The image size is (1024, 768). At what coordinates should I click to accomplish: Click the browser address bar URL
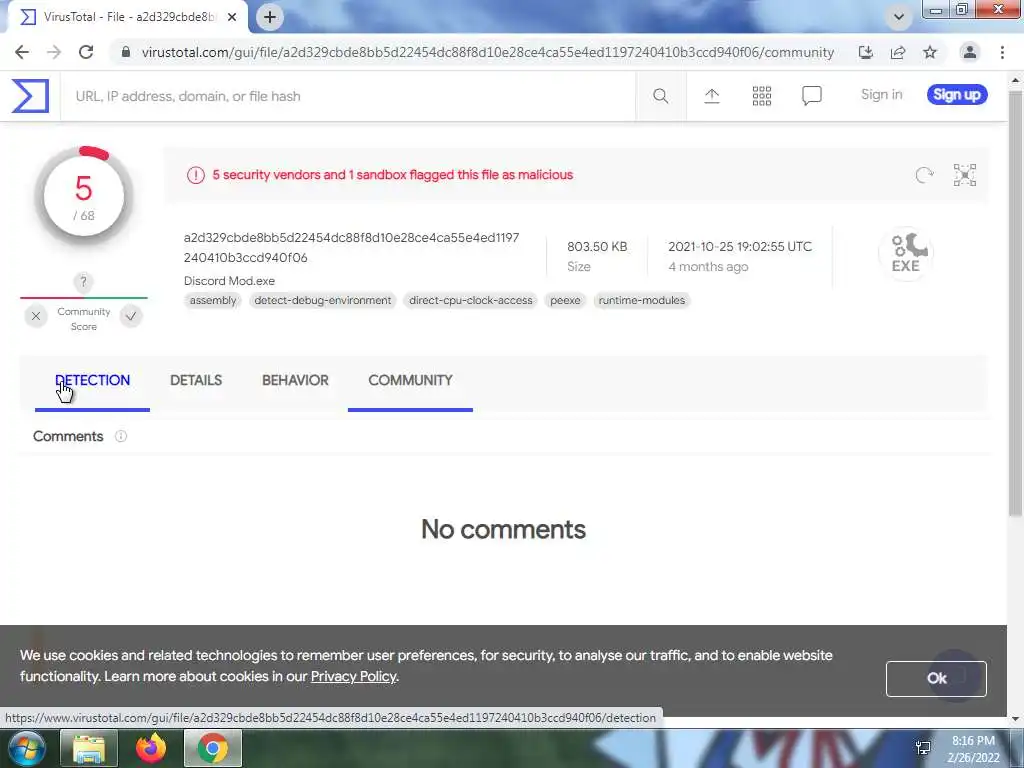pos(488,52)
